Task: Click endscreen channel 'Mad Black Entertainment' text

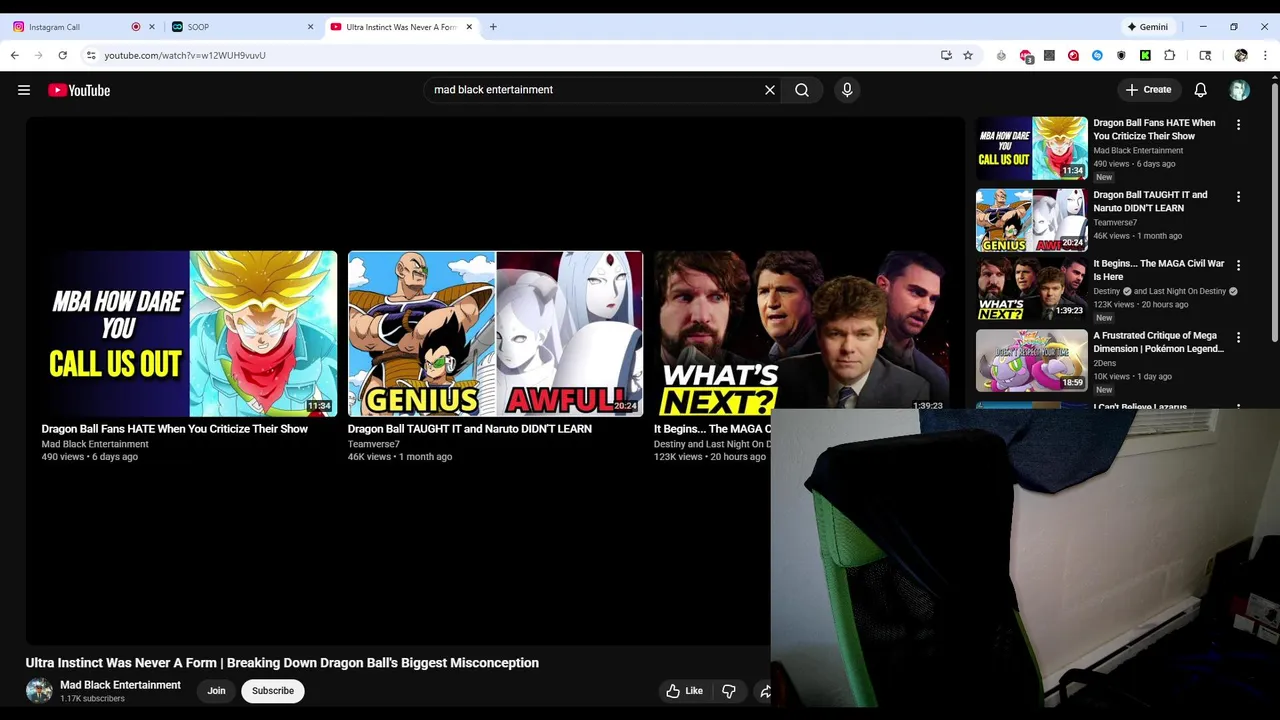Action: 95,444
